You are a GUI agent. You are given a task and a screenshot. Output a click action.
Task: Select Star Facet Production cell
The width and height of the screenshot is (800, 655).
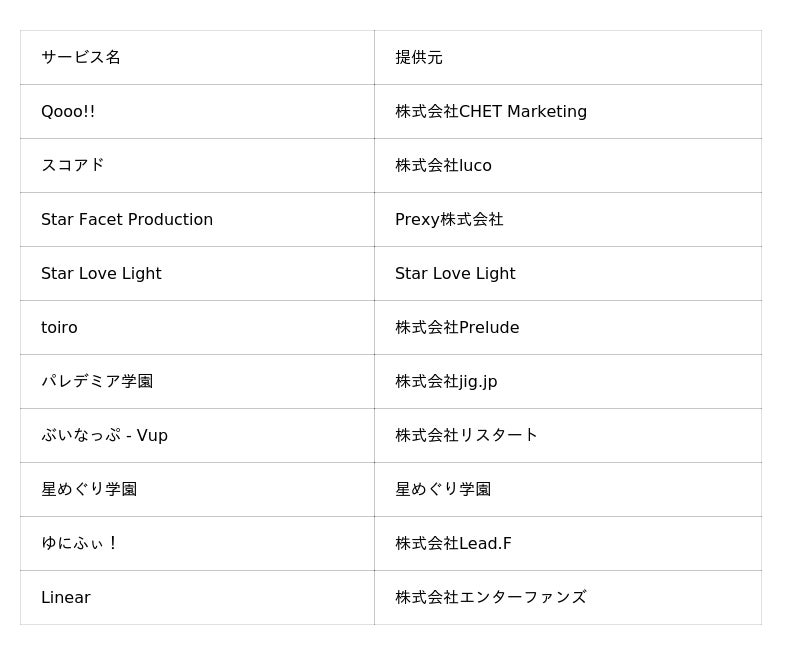127,219
